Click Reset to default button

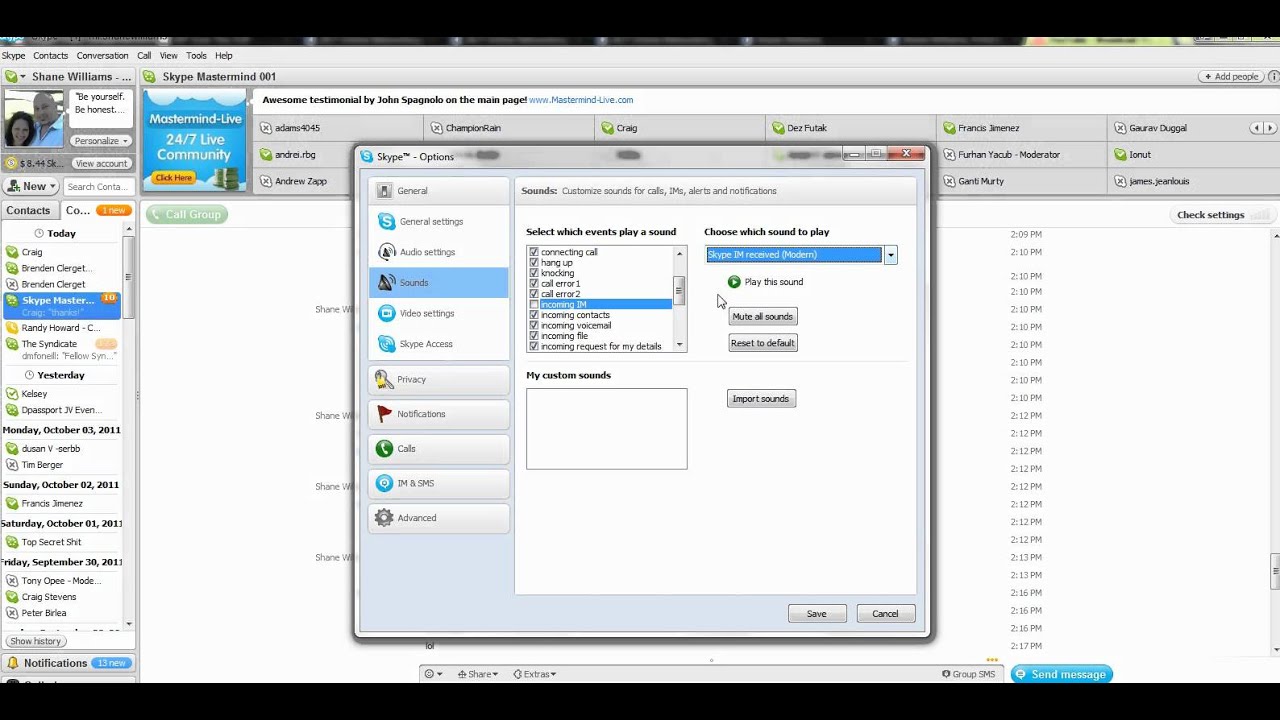(x=762, y=343)
